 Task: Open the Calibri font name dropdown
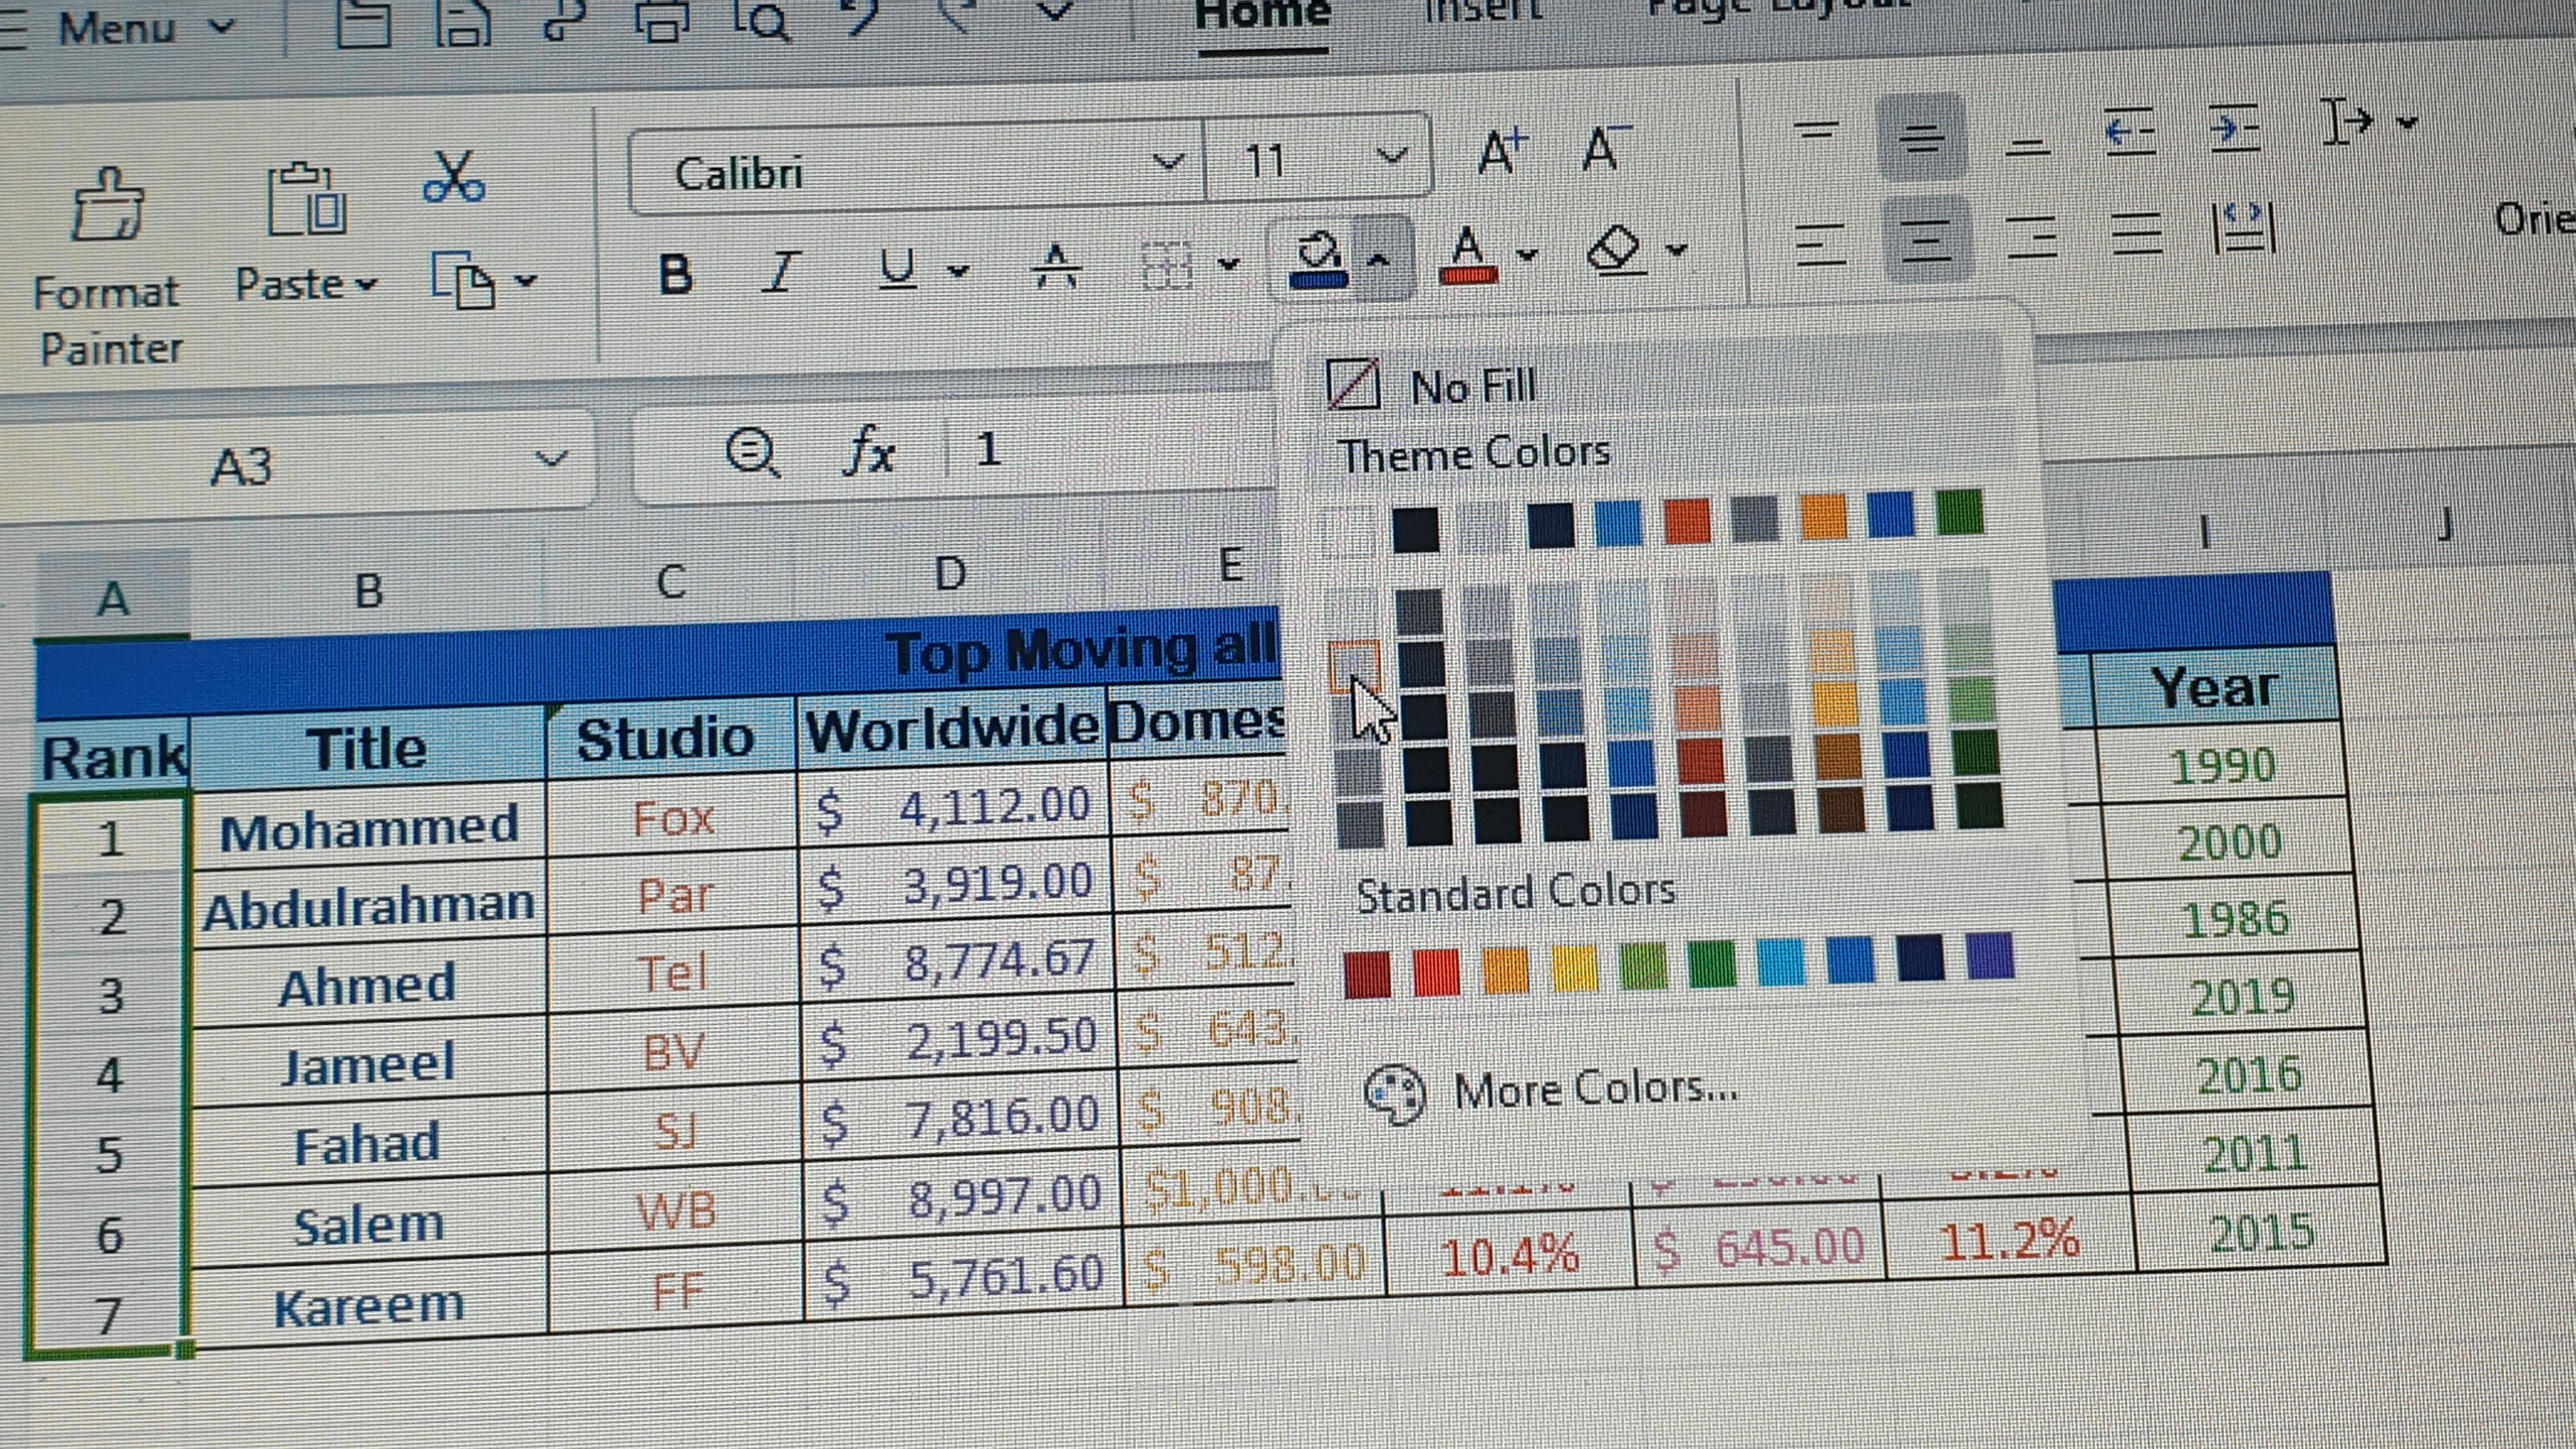tap(1166, 162)
